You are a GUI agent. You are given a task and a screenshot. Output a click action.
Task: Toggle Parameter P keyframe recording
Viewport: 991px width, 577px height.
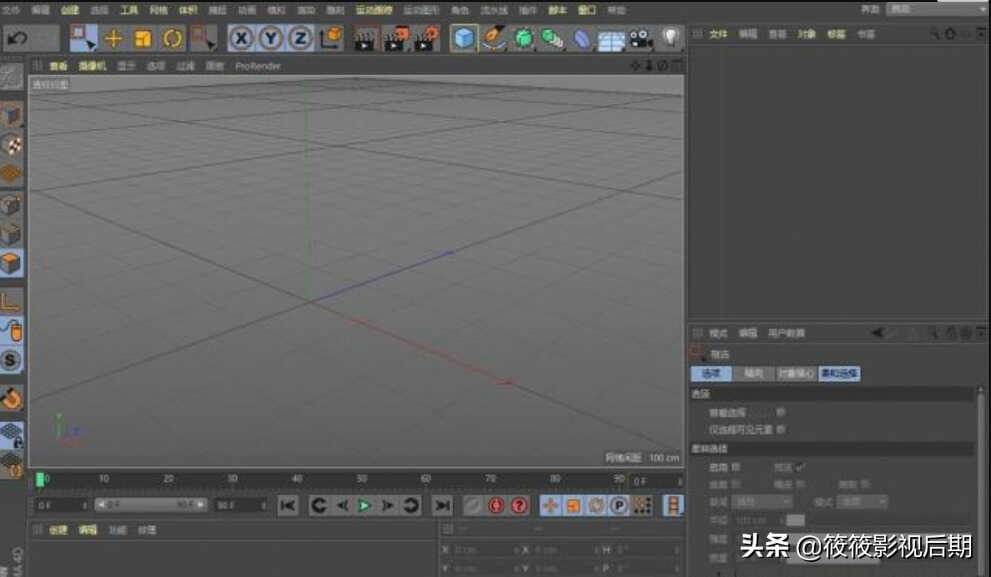tap(619, 505)
